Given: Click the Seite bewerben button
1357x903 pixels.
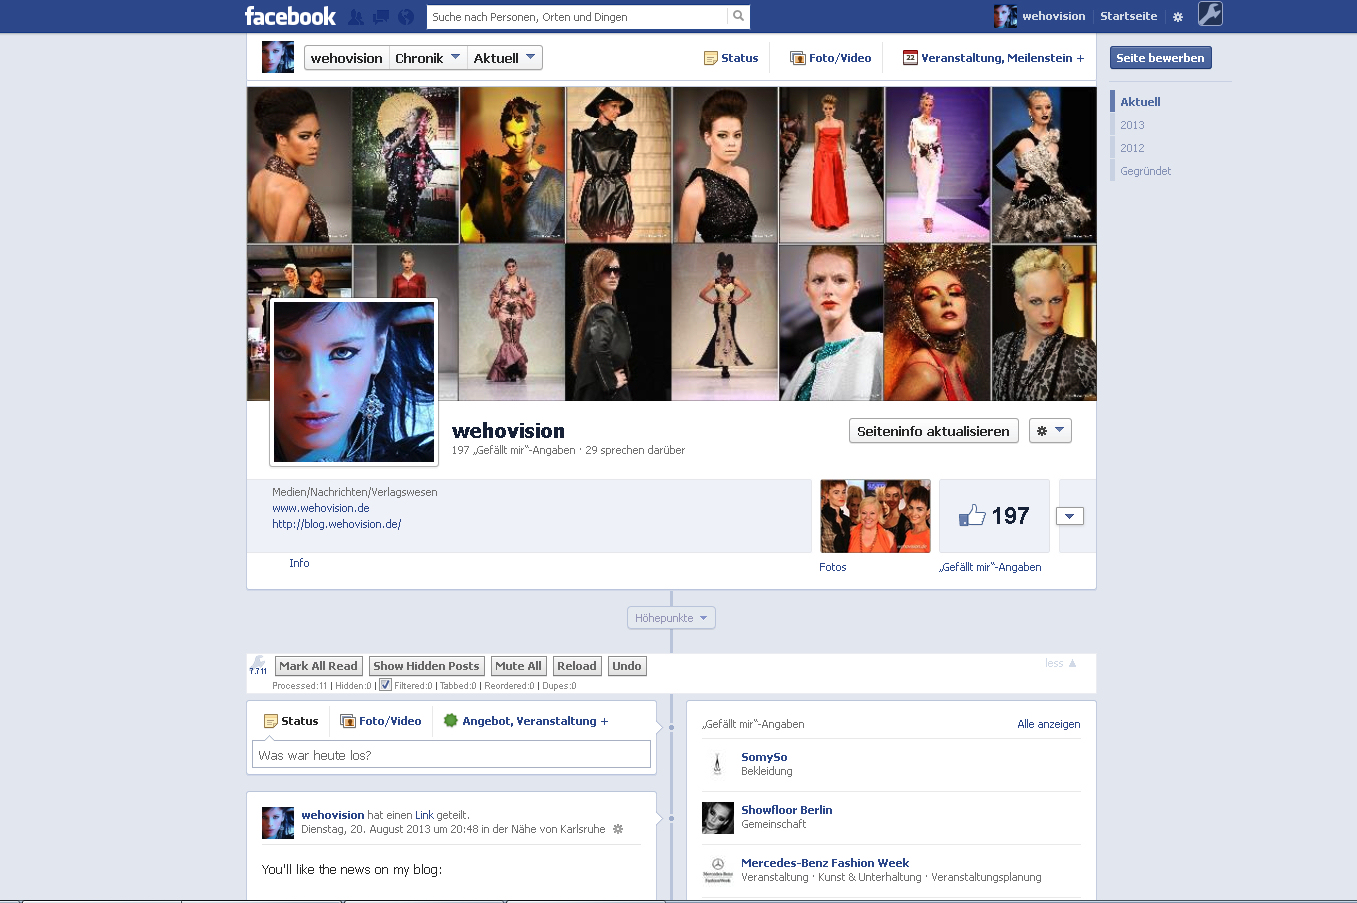Looking at the screenshot, I should point(1160,58).
